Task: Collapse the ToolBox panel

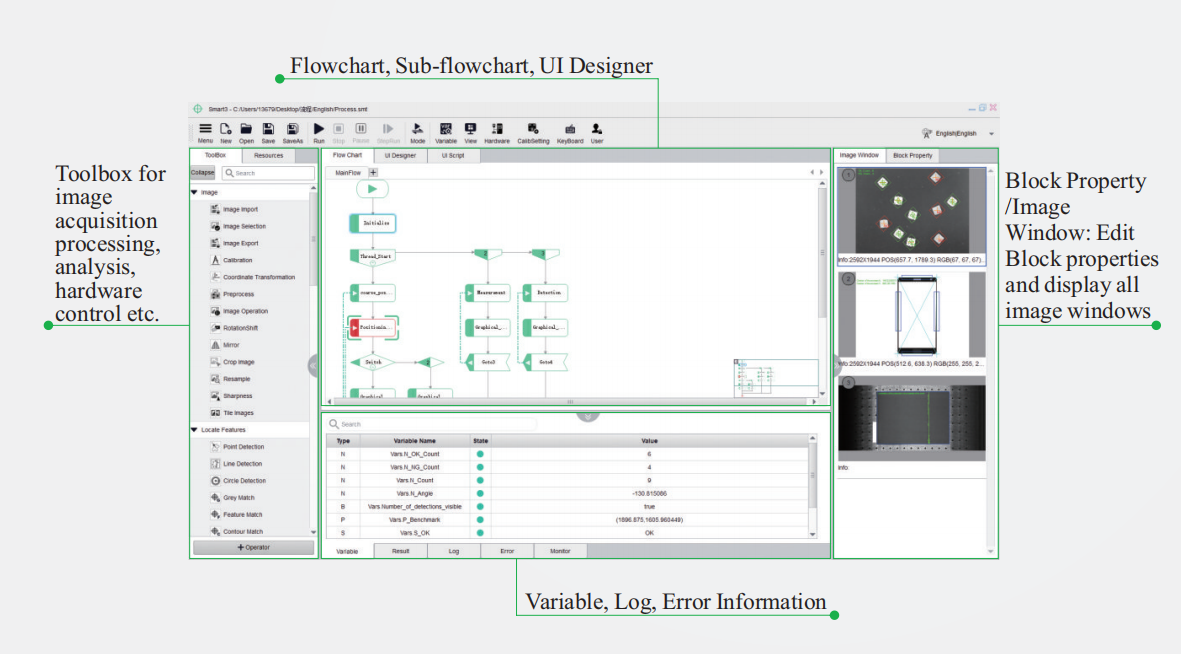Action: (202, 172)
